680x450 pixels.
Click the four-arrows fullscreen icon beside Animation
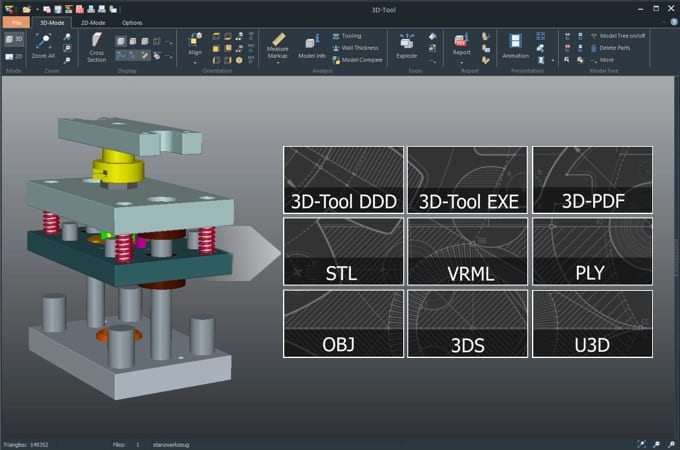pos(540,36)
